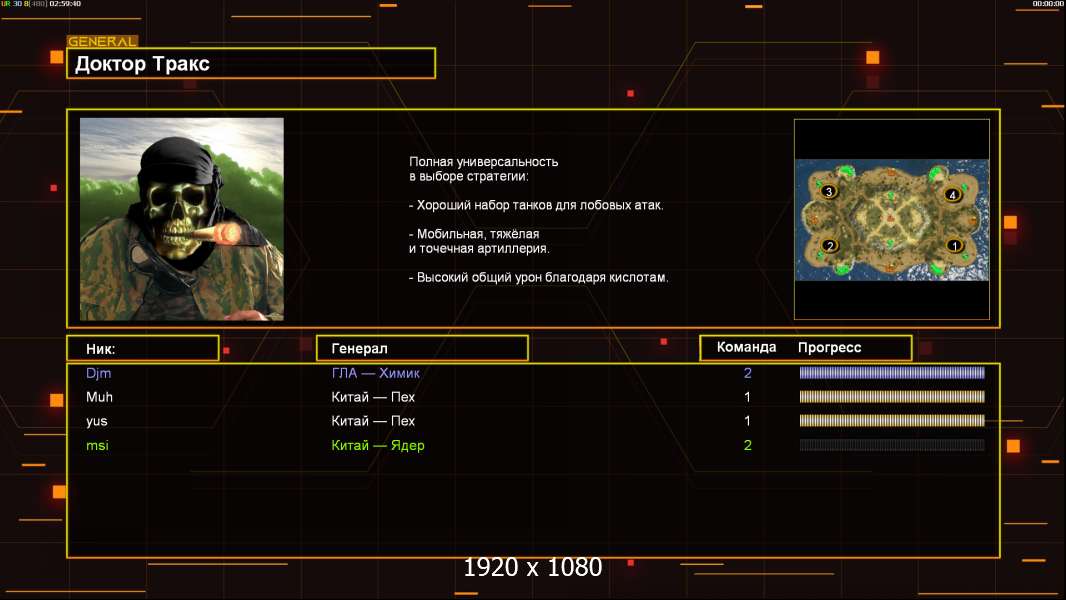
Task: Click yus's loading progress bar
Action: click(x=892, y=421)
